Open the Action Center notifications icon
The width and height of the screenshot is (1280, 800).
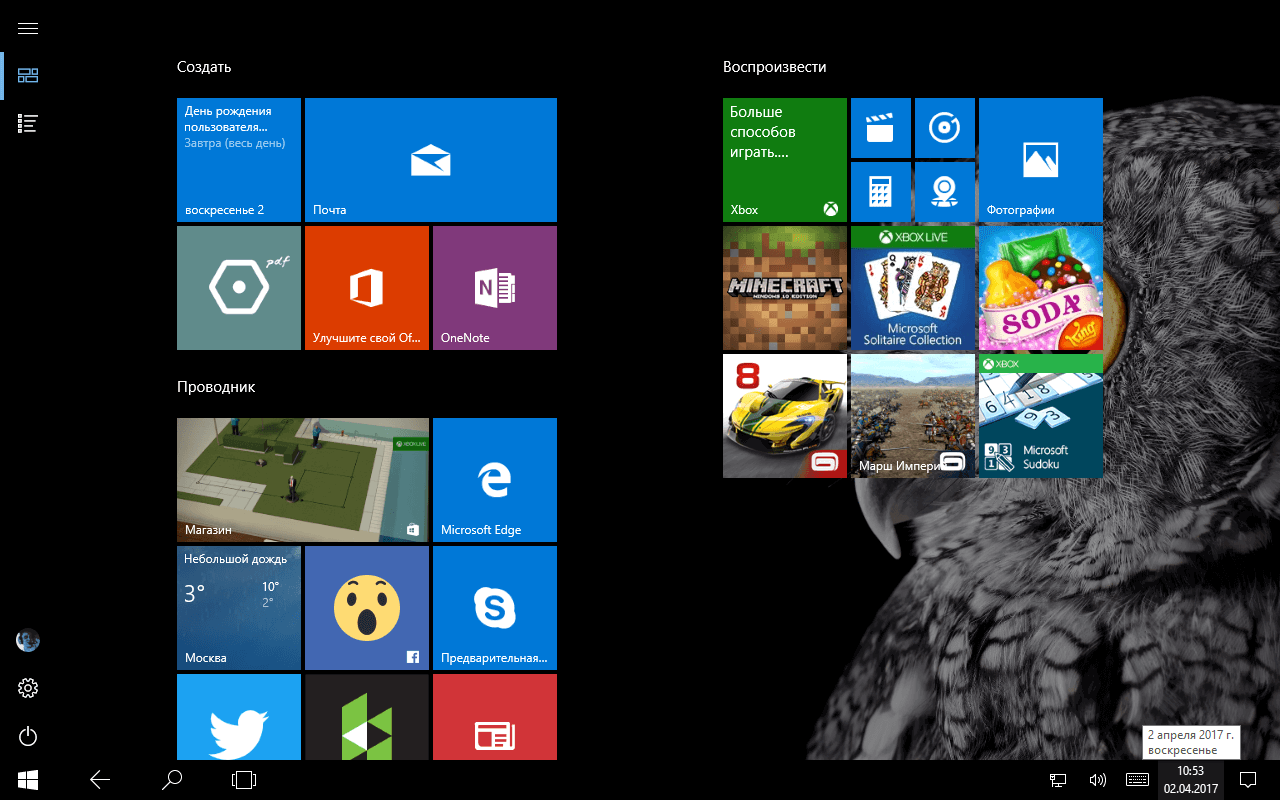click(1248, 780)
